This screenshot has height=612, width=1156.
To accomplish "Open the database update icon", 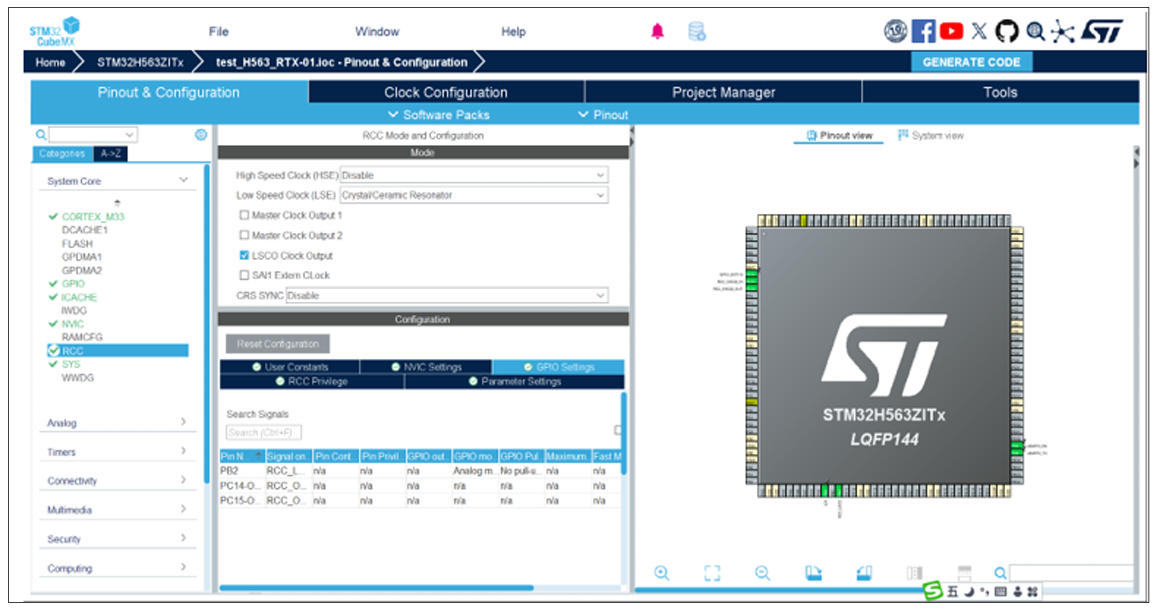I will [697, 31].
